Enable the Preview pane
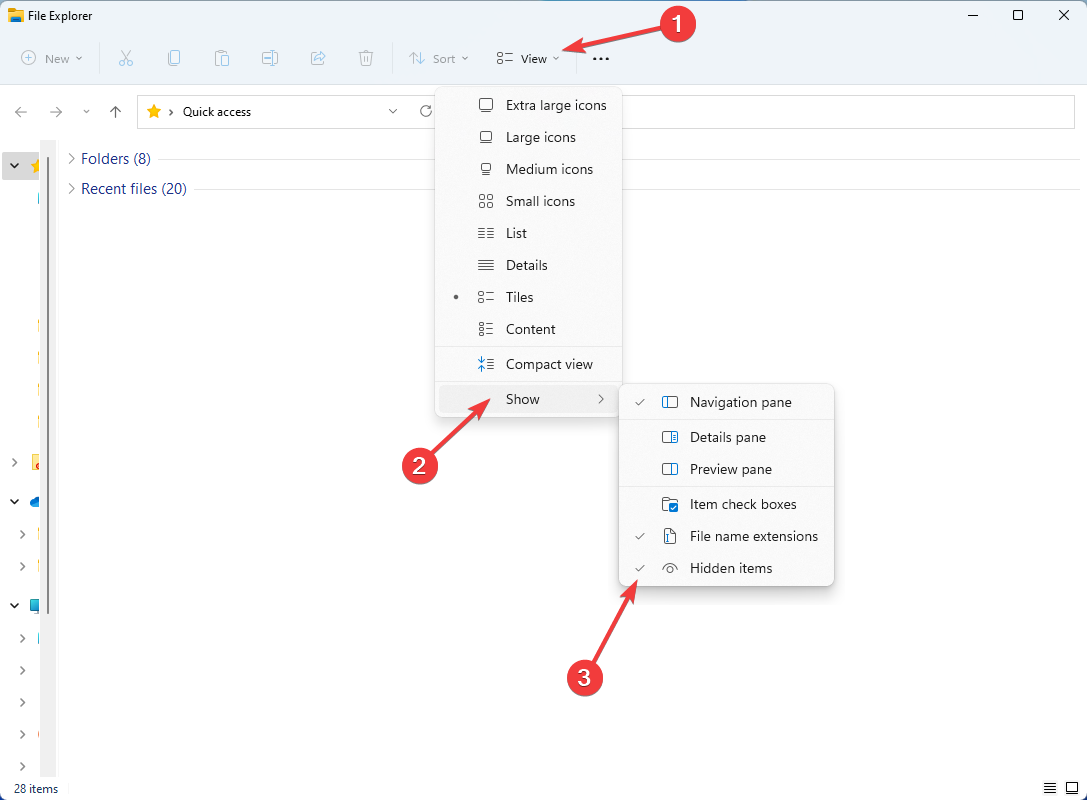This screenshot has width=1087, height=800. point(726,469)
